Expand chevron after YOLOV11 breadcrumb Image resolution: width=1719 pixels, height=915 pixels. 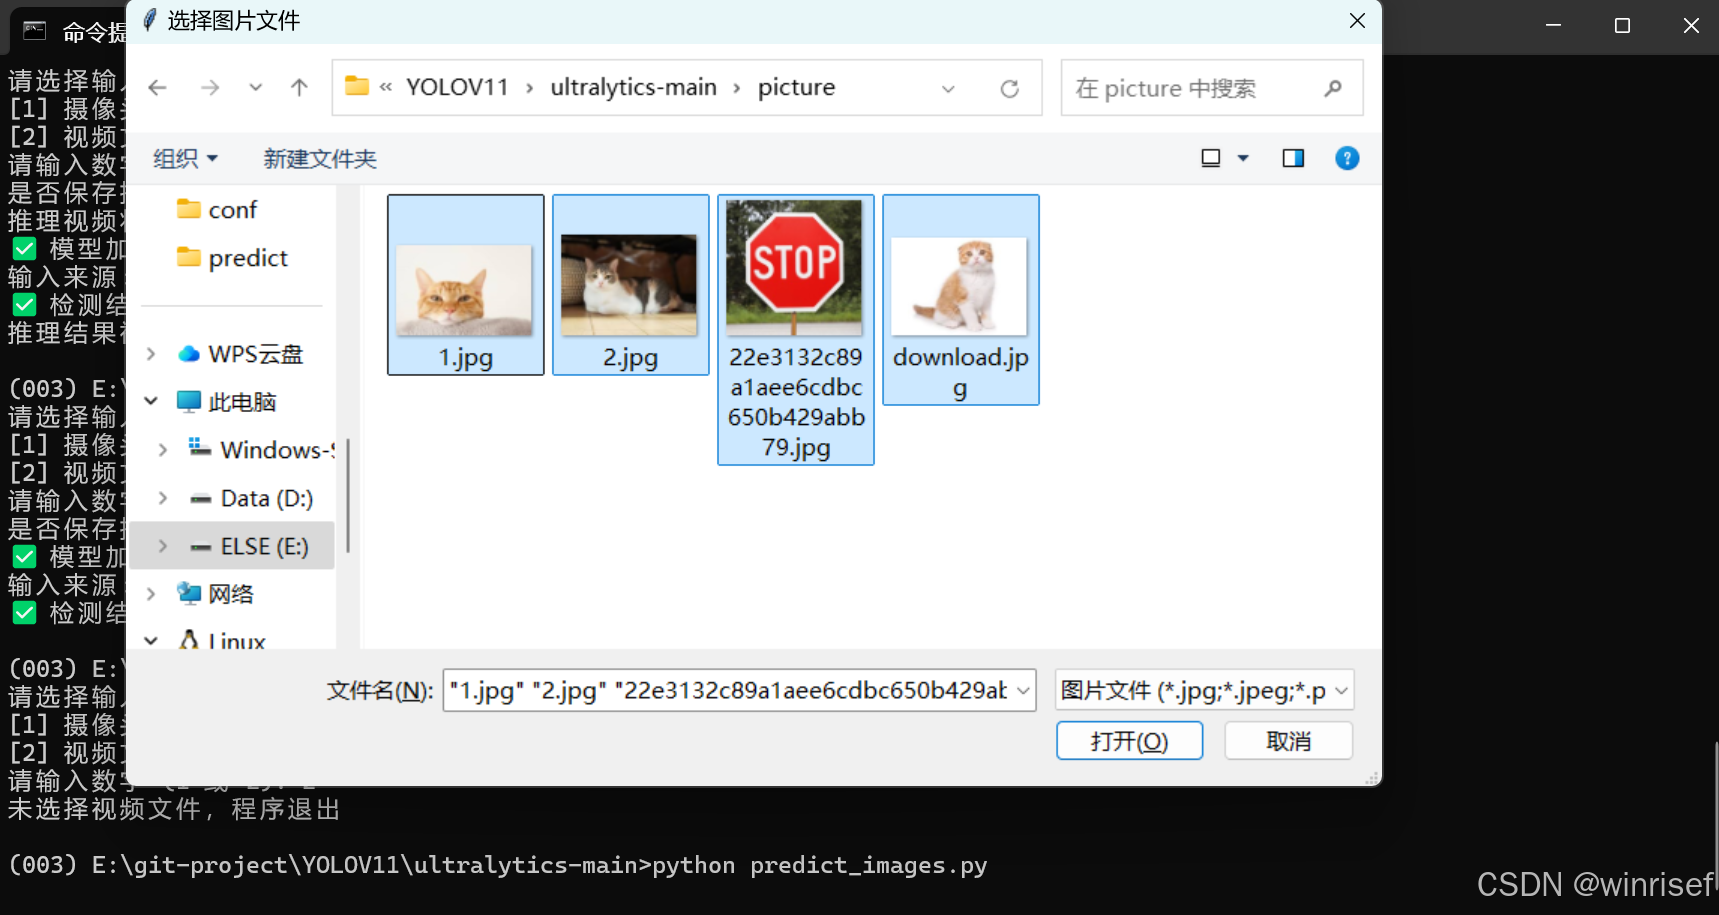tap(530, 89)
